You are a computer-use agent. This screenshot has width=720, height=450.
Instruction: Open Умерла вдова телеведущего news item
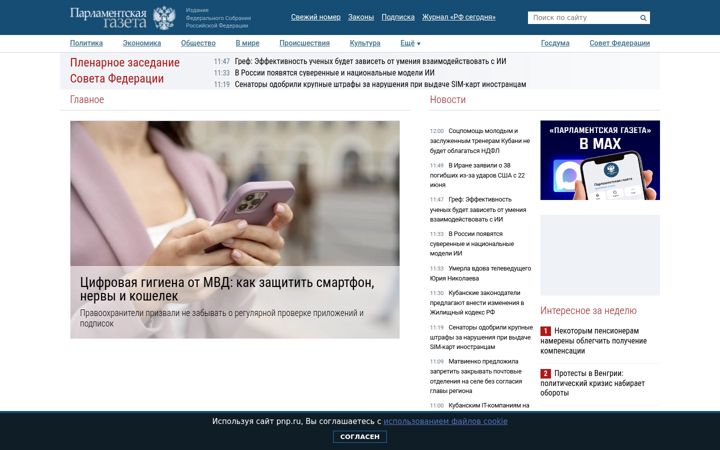click(x=480, y=273)
